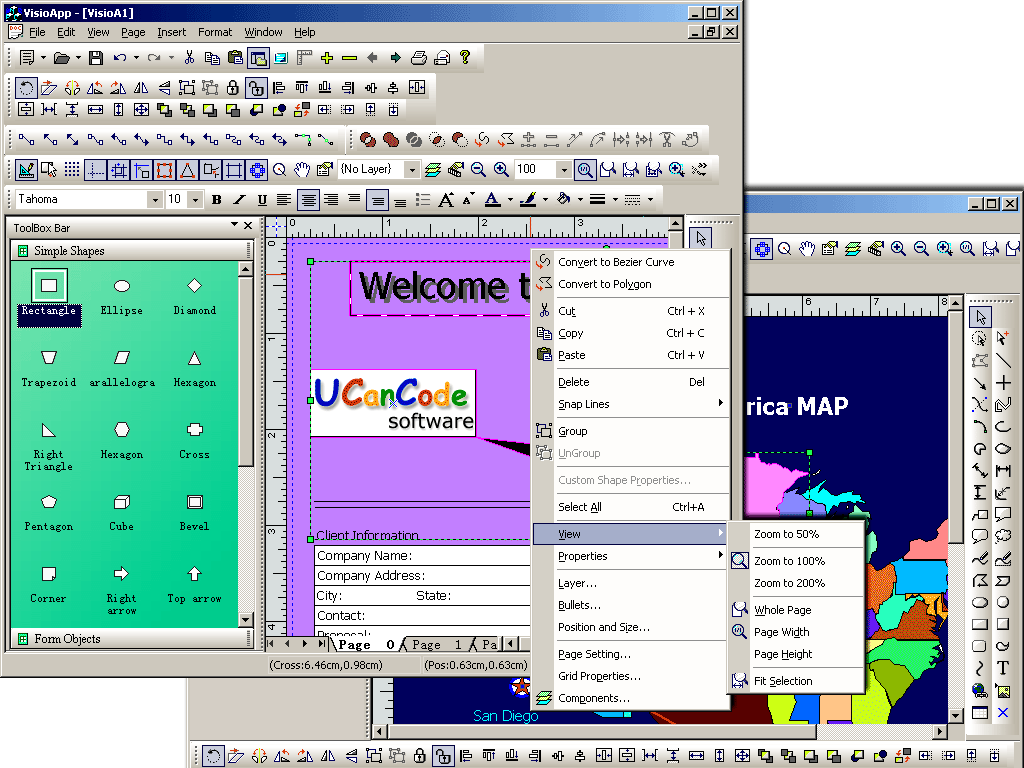Click the Print icon in the top toolbar

tap(418, 57)
